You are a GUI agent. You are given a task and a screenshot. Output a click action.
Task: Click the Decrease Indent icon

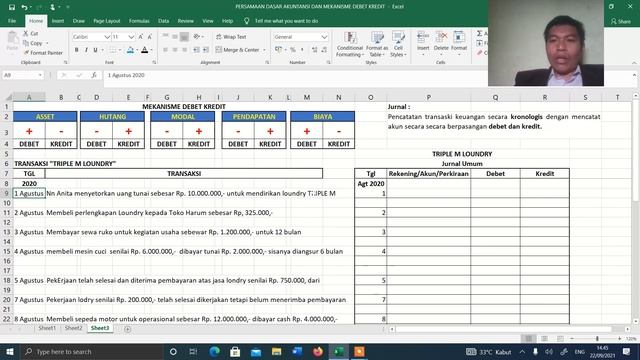(196, 50)
